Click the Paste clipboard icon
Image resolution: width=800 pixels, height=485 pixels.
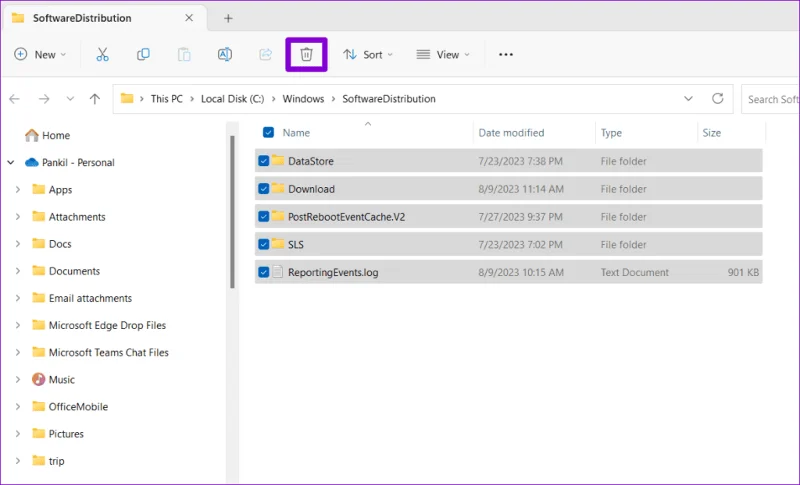point(184,55)
